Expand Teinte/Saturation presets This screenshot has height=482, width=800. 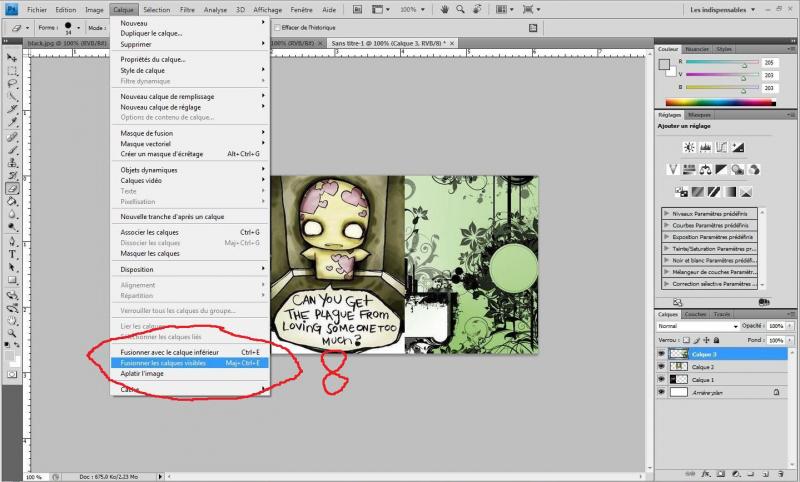point(667,248)
